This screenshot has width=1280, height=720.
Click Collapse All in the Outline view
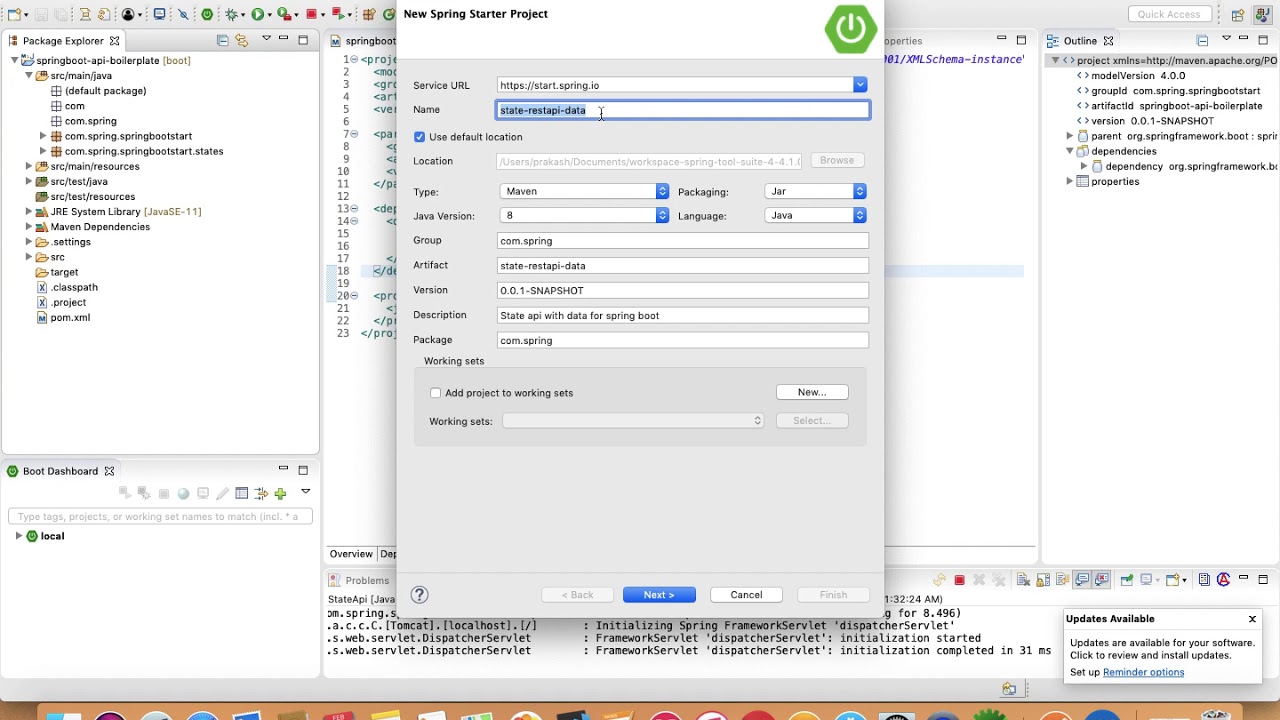(1202, 40)
